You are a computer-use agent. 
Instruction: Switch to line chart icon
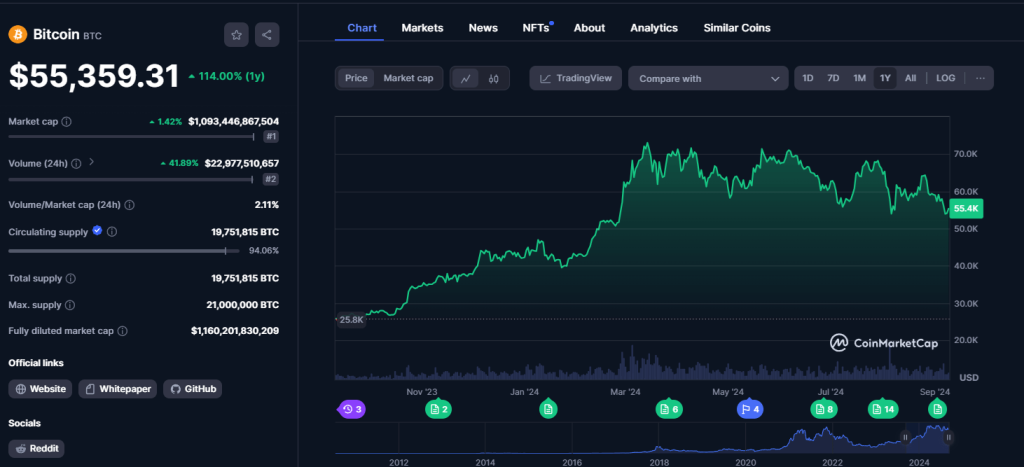point(466,78)
